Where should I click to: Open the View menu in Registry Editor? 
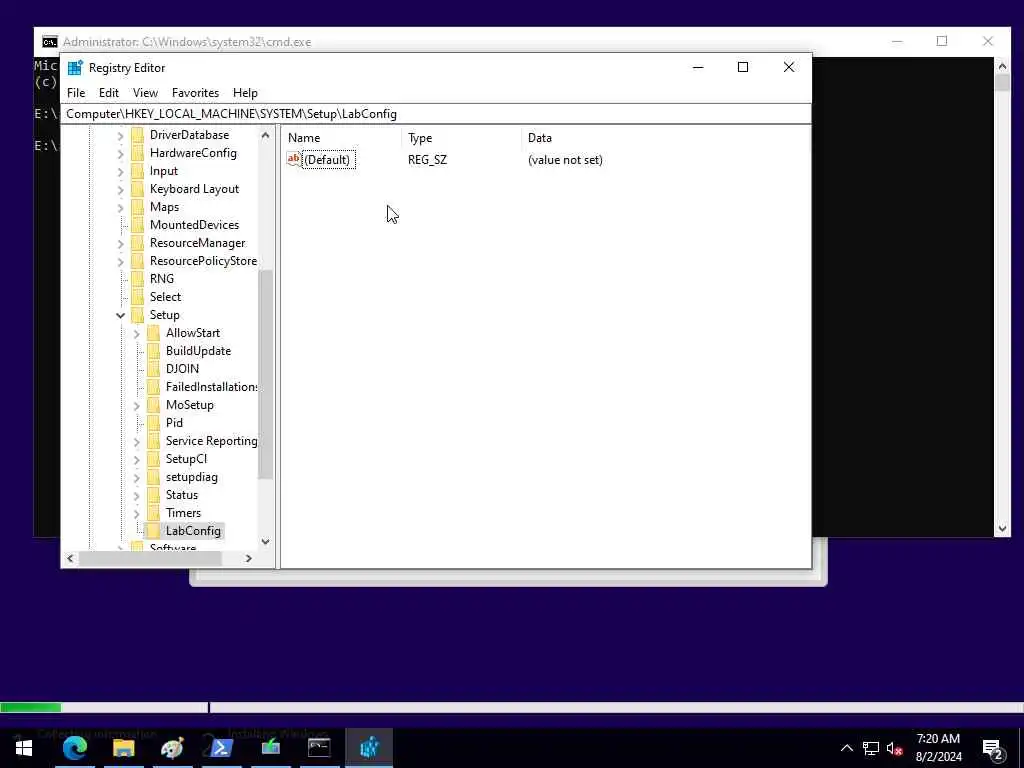click(145, 93)
